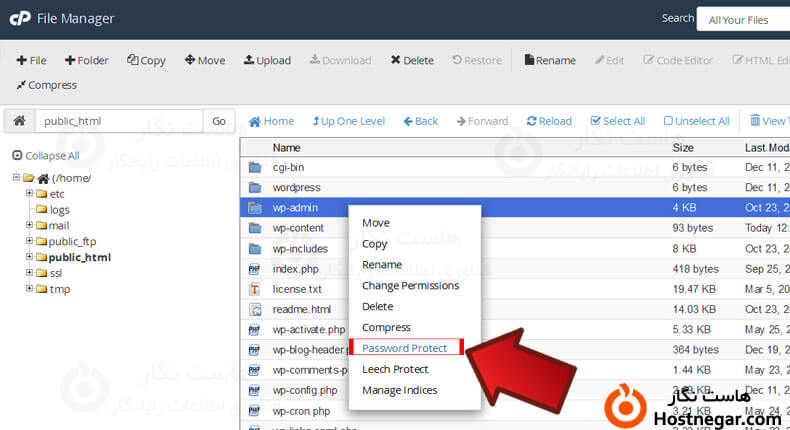Click the home icon beside path field
Image resolution: width=790 pixels, height=430 pixels.
19,122
